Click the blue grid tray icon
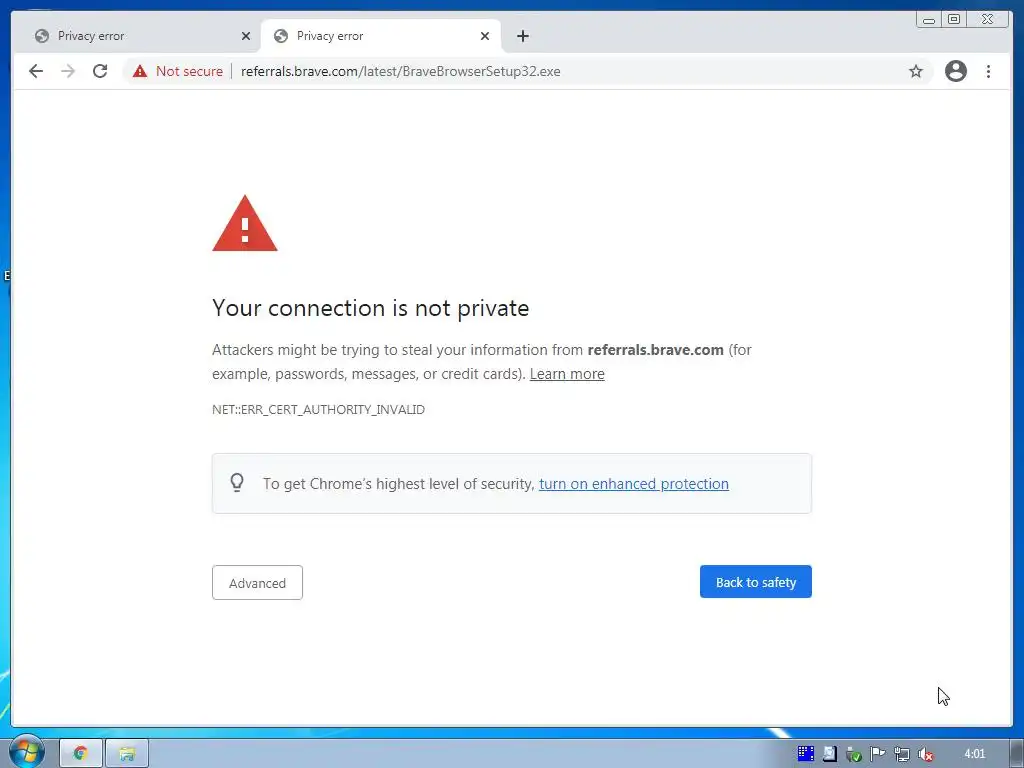This screenshot has width=1024, height=768. 806,754
